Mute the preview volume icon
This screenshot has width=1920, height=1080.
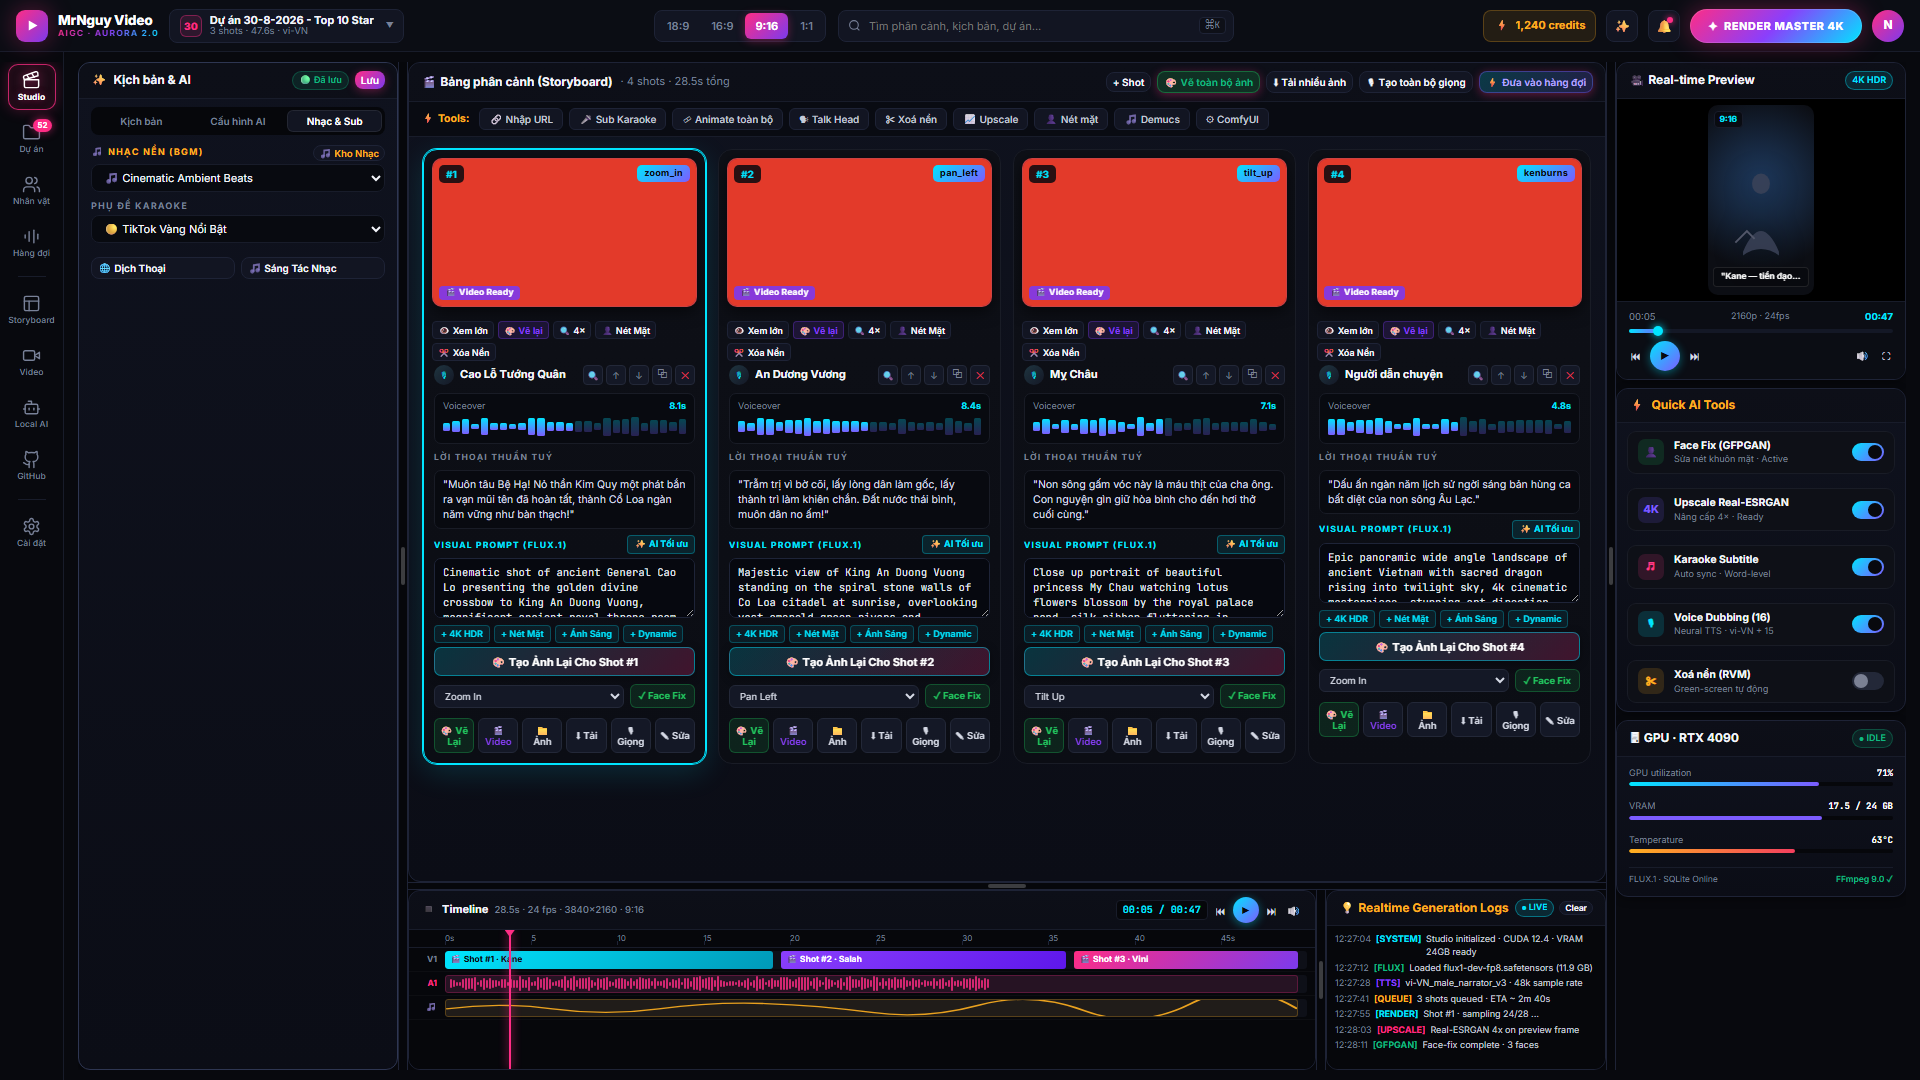point(1861,356)
